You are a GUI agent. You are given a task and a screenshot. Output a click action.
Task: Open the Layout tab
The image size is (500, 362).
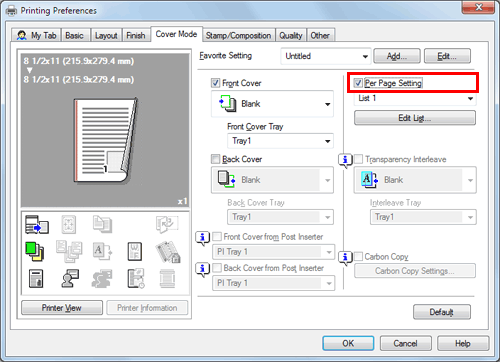pos(106,35)
